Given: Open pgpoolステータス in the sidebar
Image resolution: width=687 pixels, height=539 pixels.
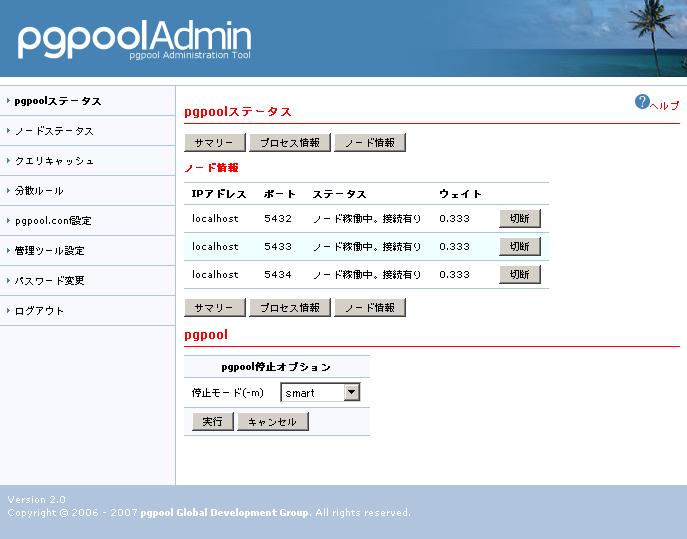Looking at the screenshot, I should (58, 101).
